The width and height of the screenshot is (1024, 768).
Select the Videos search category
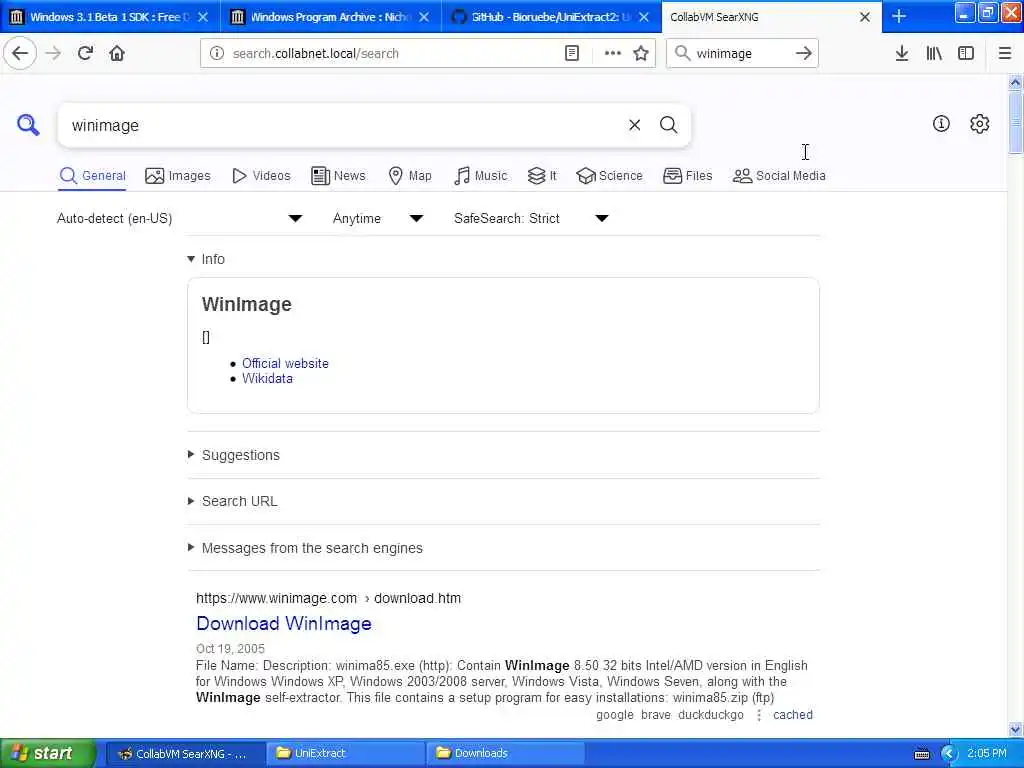(x=261, y=176)
